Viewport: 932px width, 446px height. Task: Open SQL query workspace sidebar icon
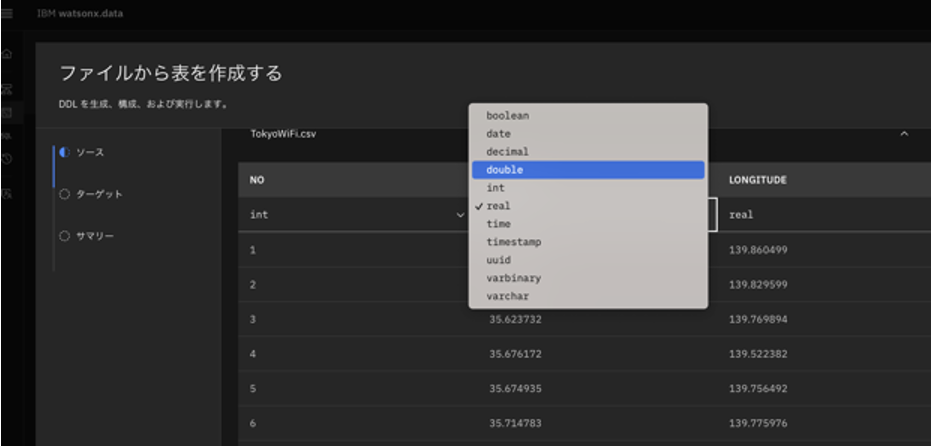[7, 136]
